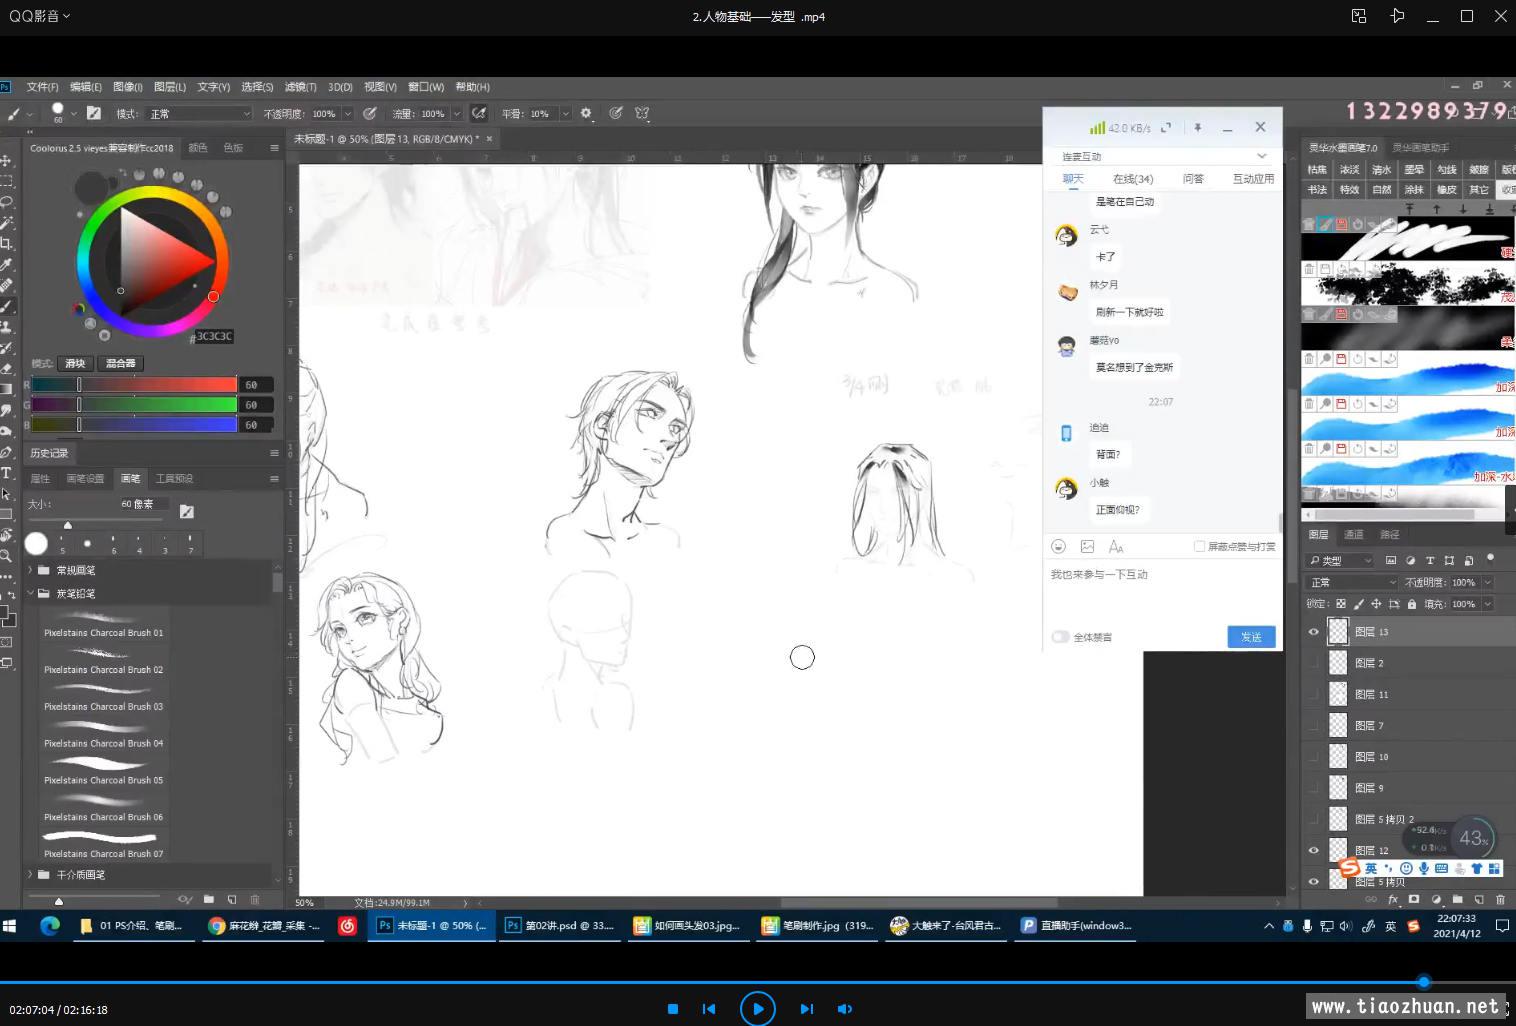Click the 发送 send button
This screenshot has width=1516, height=1026.
1251,637
